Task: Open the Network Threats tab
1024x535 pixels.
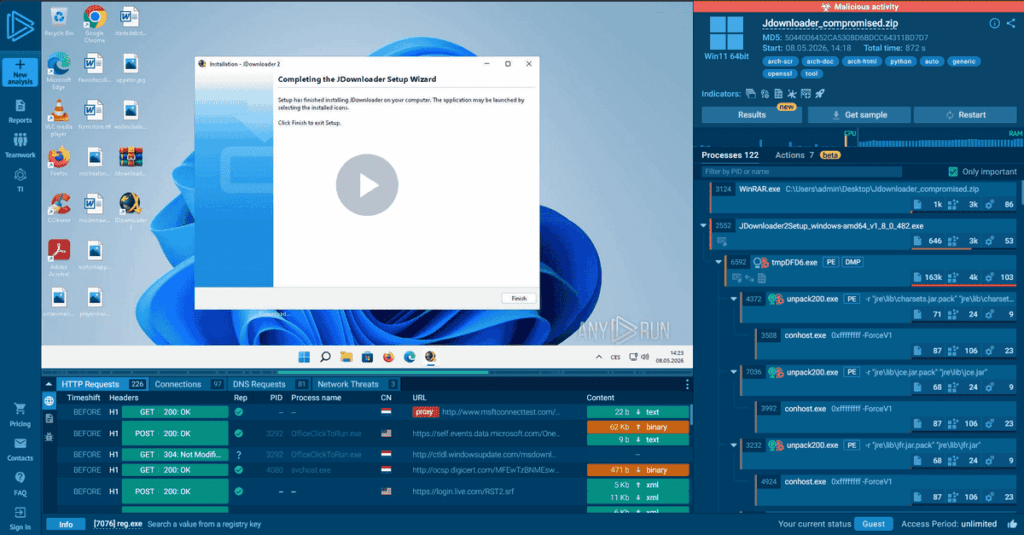Action: (357, 384)
